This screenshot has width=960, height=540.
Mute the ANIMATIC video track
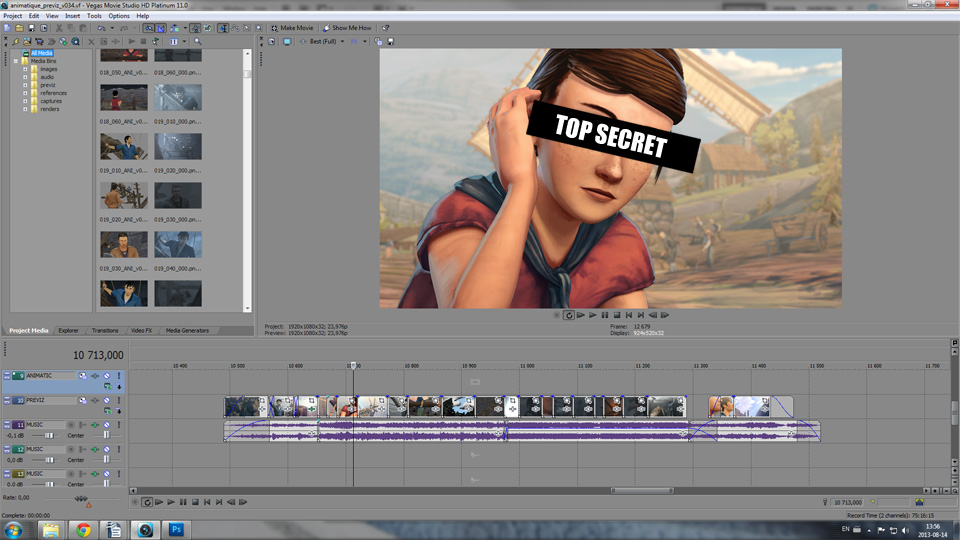tap(106, 376)
